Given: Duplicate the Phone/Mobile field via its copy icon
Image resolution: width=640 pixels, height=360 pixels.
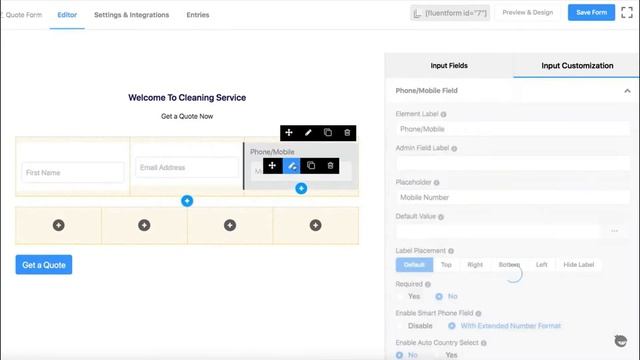Looking at the screenshot, I should tap(311, 166).
